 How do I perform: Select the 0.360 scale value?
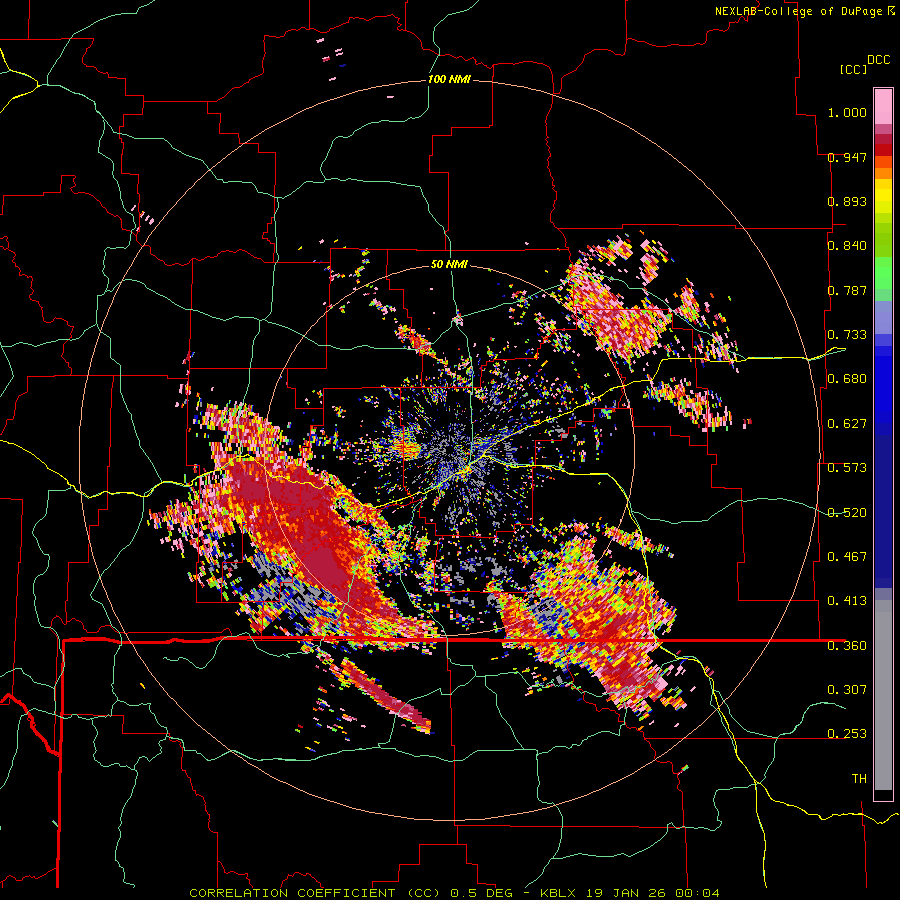tap(847, 646)
